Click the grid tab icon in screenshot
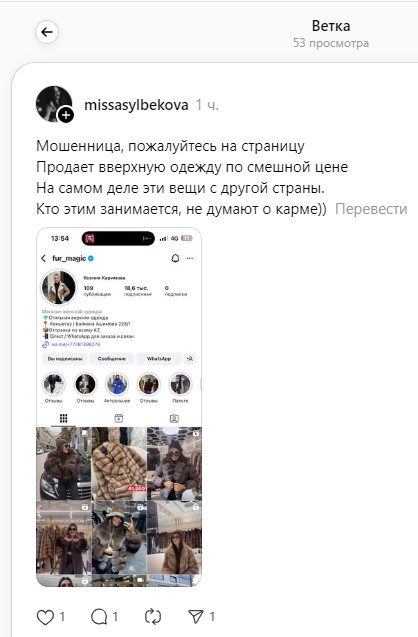The width and height of the screenshot is (418, 637). tap(63, 418)
